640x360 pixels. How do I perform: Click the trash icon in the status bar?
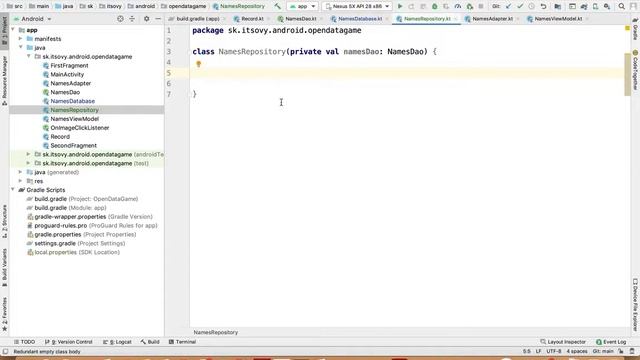(x=632, y=351)
